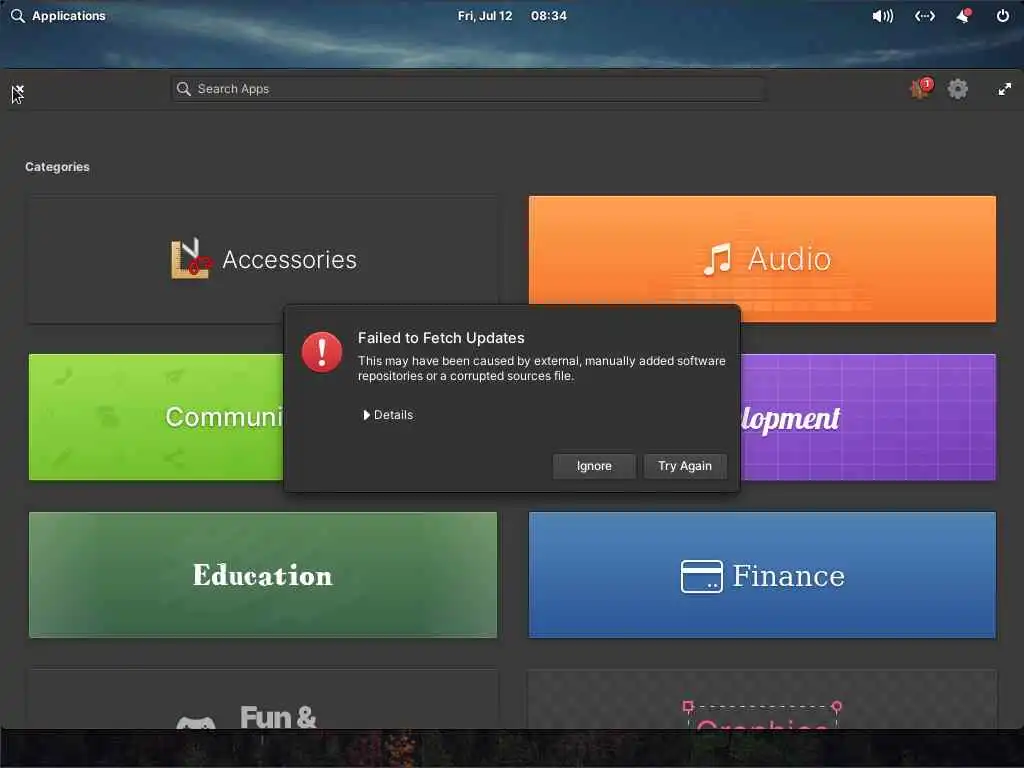
Task: Toggle fullscreen with the expand arrows icon
Action: point(1004,89)
